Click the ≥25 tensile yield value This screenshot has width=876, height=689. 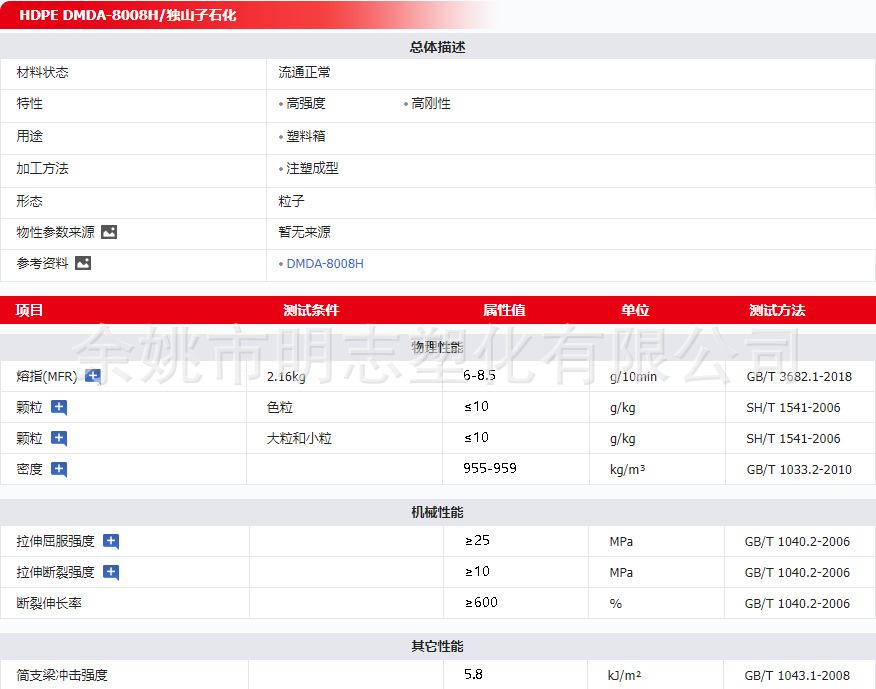[x=477, y=540]
